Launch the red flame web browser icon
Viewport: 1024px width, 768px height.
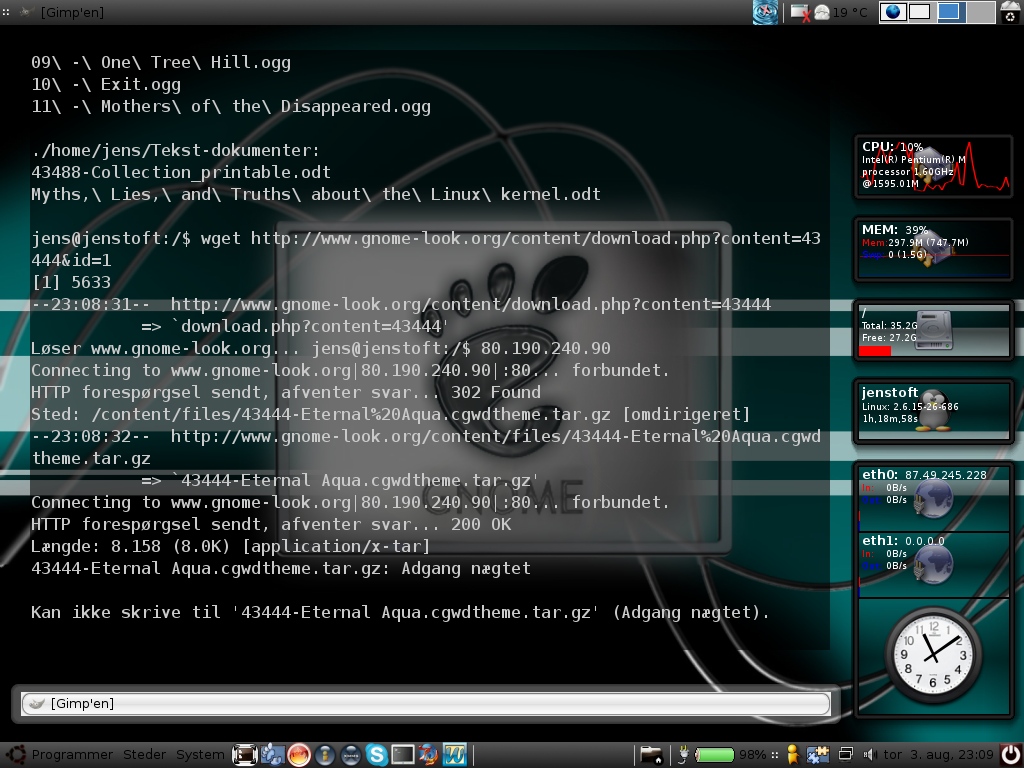(x=298, y=755)
